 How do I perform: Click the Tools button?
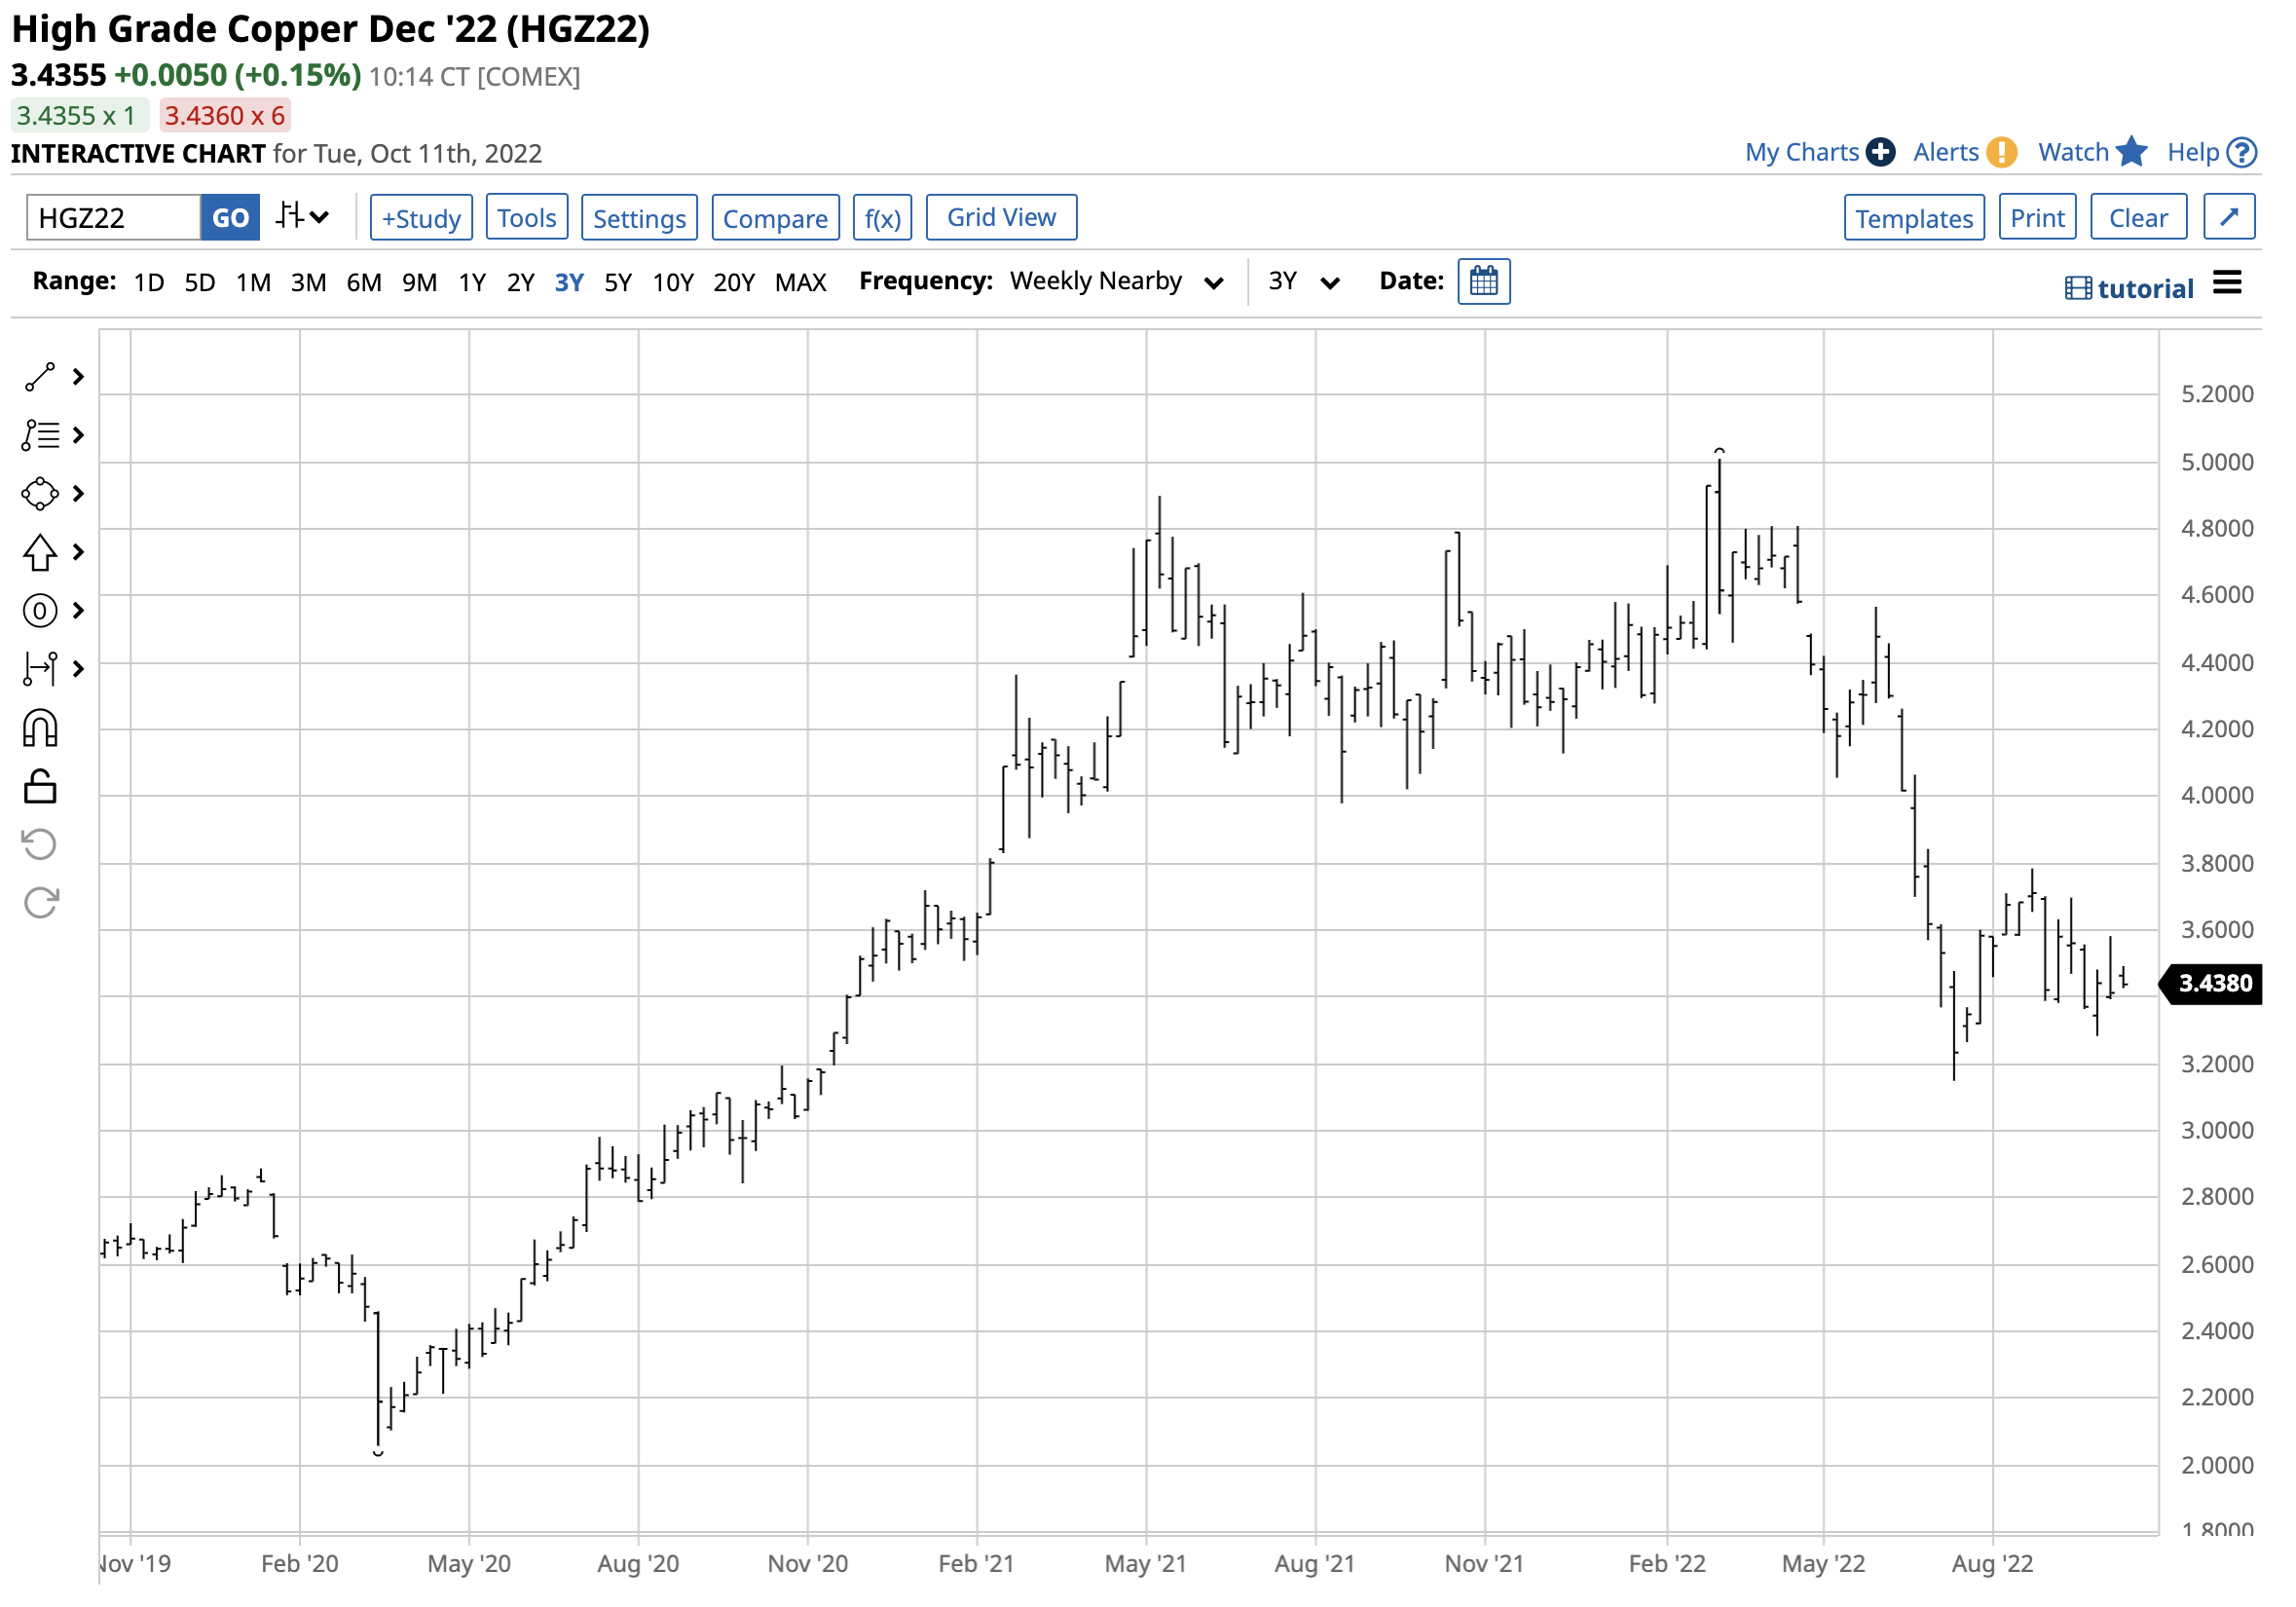click(x=527, y=218)
